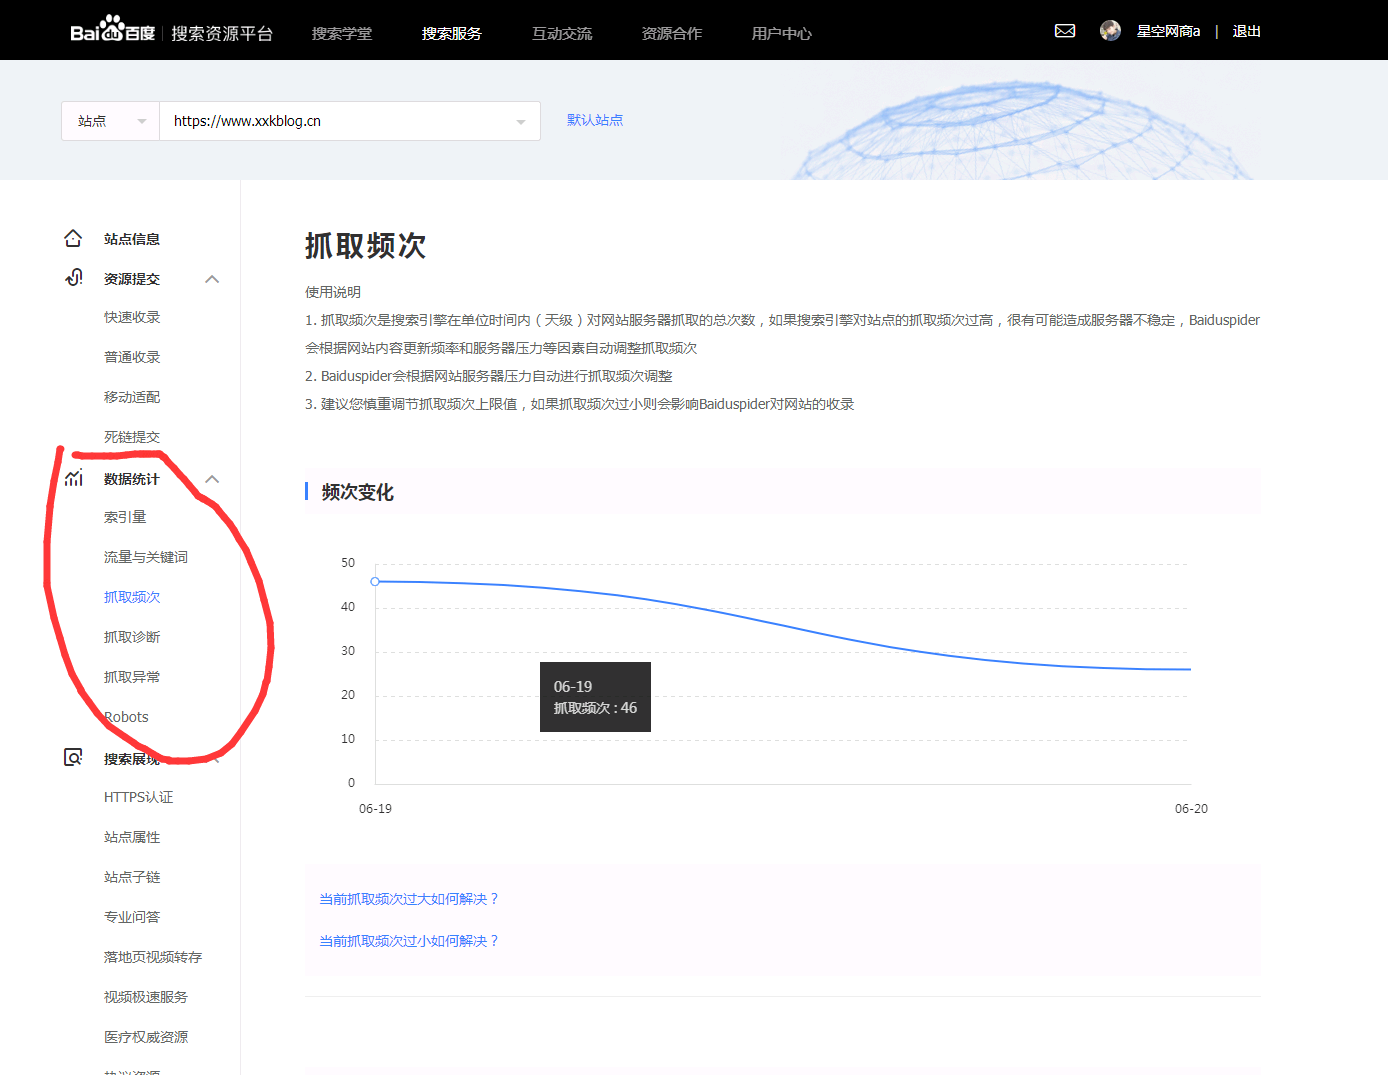Click the 搜索资源平台 title

coord(222,33)
